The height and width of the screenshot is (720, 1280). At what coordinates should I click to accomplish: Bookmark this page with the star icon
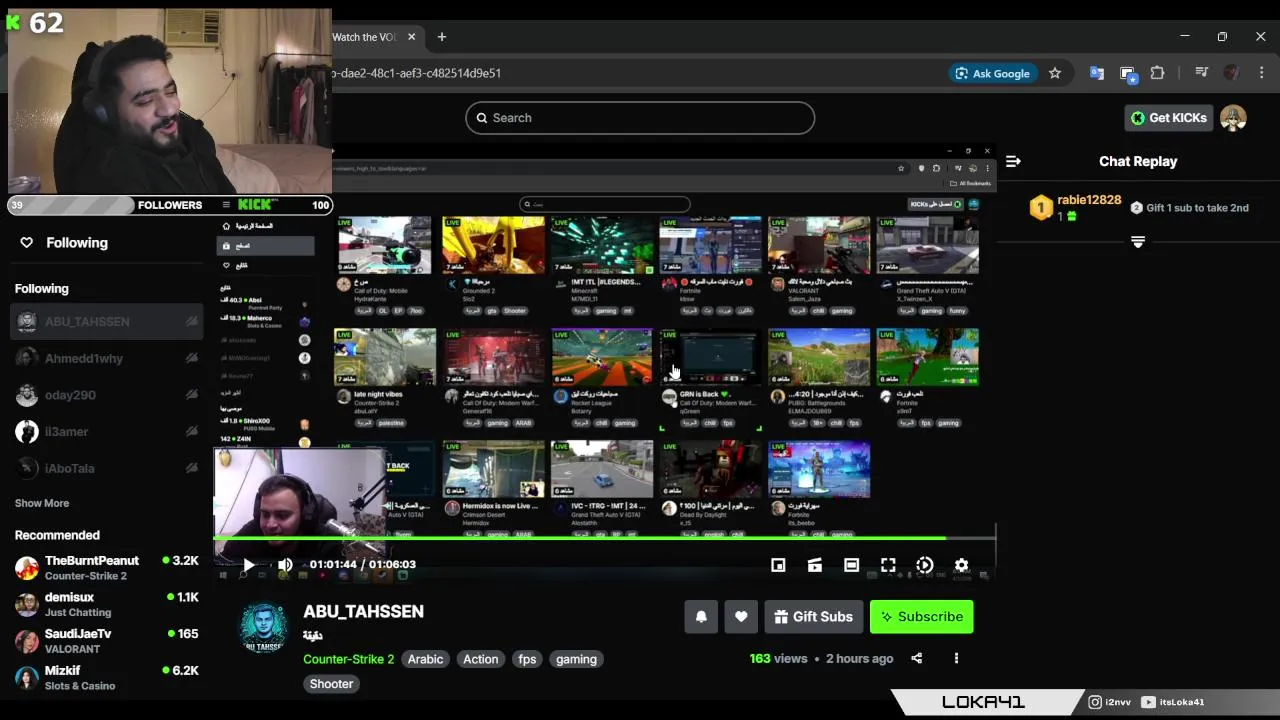point(1054,73)
